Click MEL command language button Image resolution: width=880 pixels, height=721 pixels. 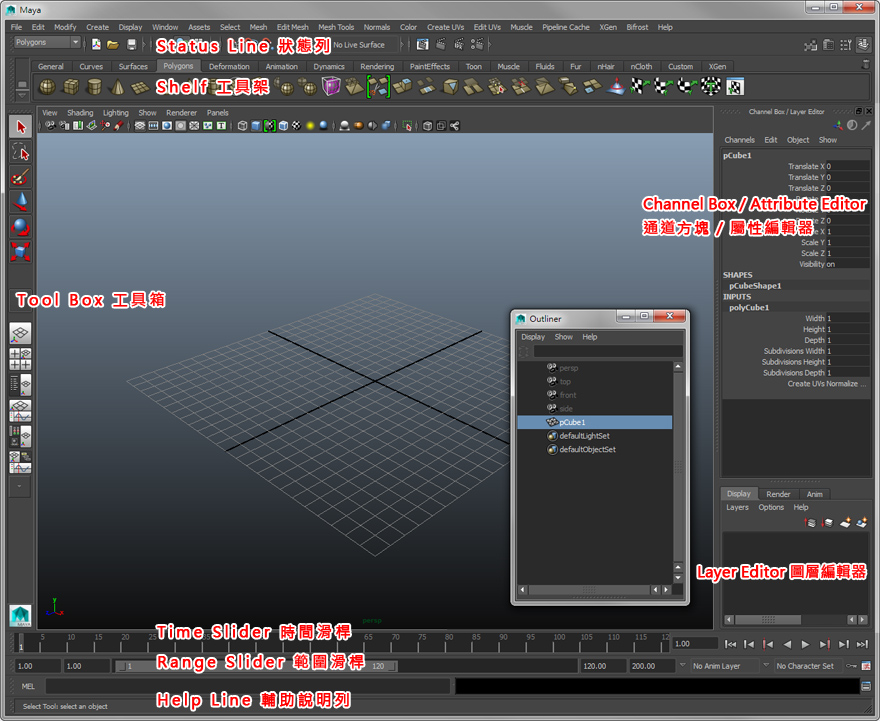(x=28, y=686)
